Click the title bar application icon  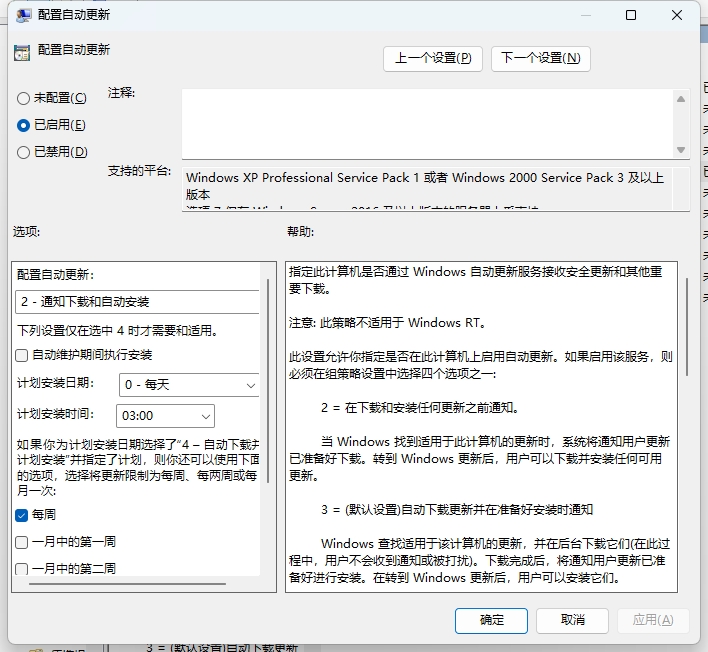pos(23,15)
